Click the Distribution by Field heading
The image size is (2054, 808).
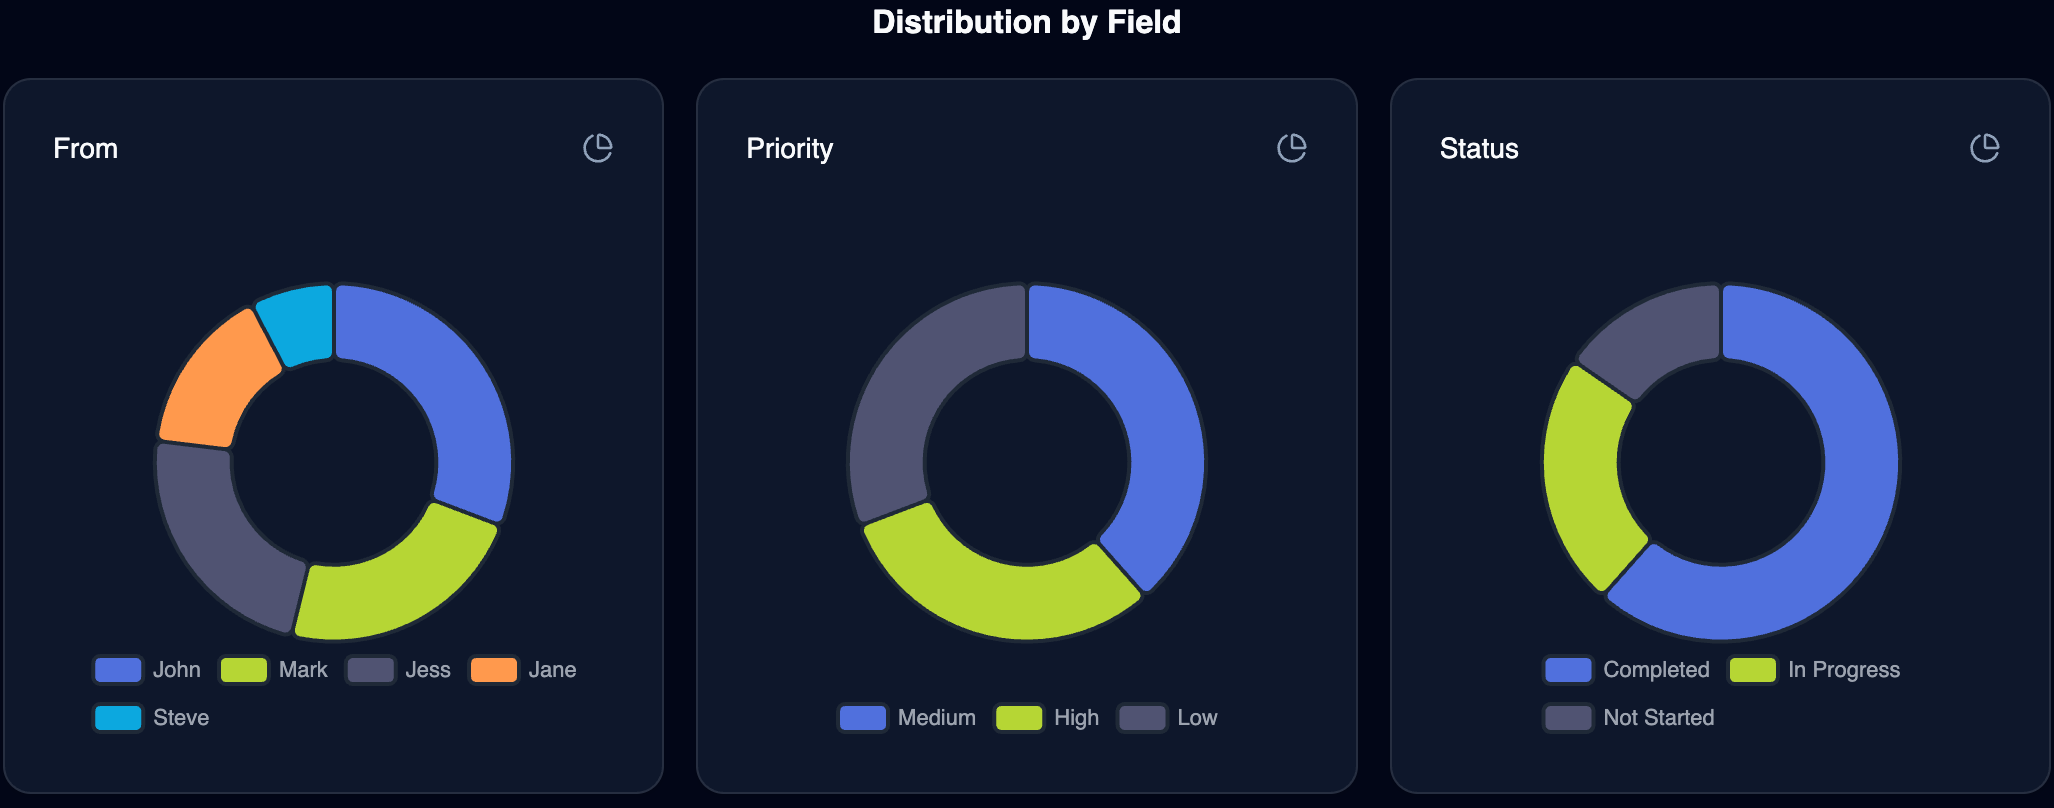coord(1025,21)
